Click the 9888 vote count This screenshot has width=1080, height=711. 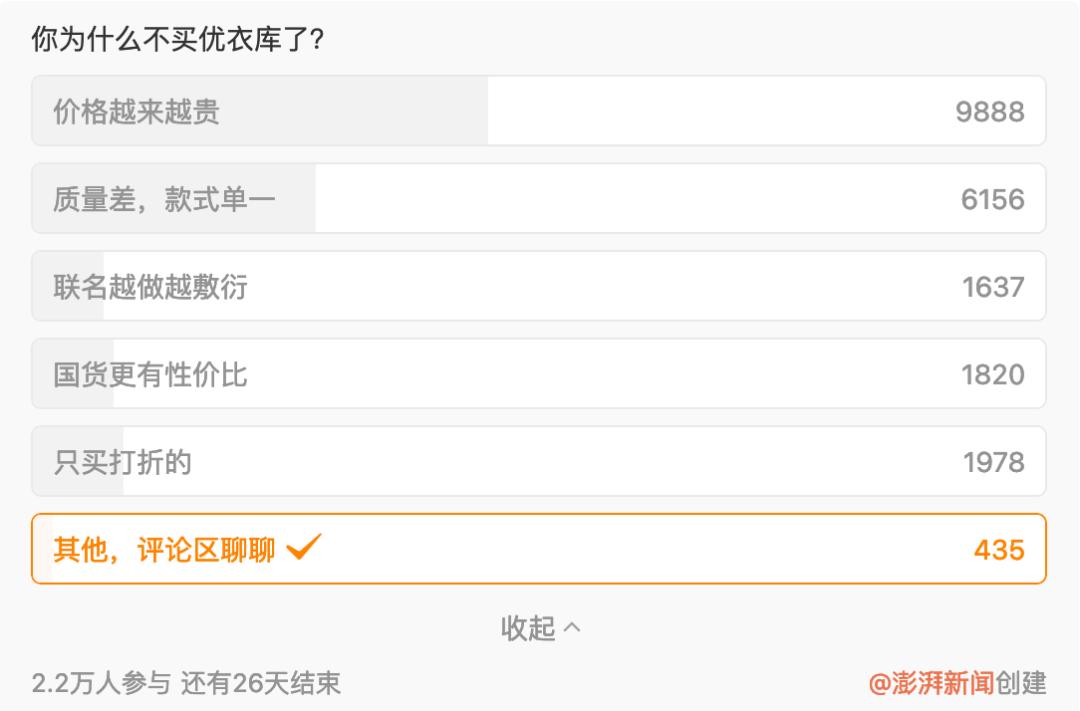click(990, 112)
